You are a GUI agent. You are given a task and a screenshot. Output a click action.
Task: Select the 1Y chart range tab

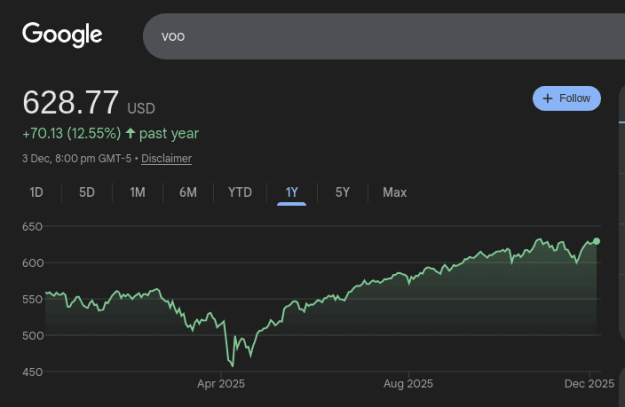tap(292, 193)
